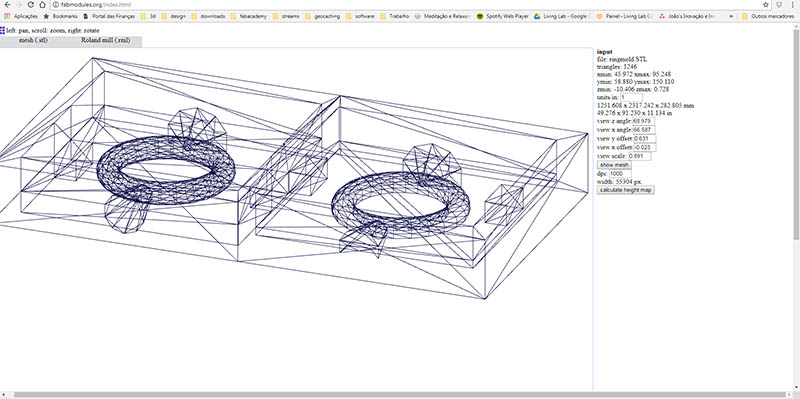Expand the hidden bookmarks overflow chevron
Image resolution: width=800 pixels, height=399 pixels.
[732, 16]
